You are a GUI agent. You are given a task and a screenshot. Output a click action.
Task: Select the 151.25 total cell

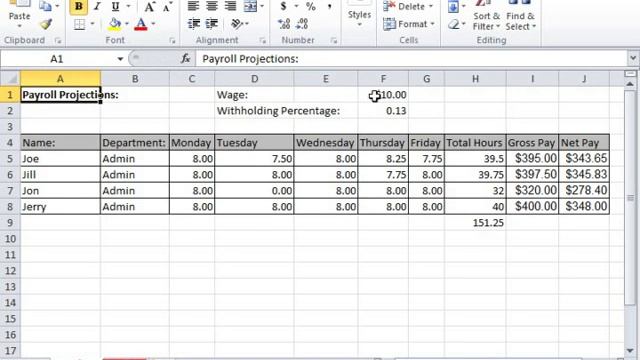[x=475, y=222]
